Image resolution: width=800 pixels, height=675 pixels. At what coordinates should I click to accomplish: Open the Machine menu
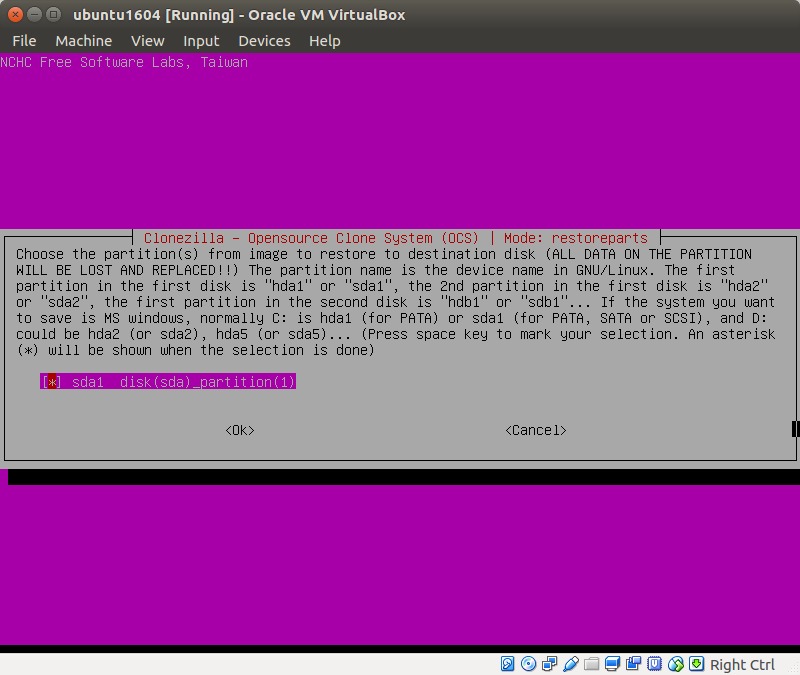pos(83,41)
